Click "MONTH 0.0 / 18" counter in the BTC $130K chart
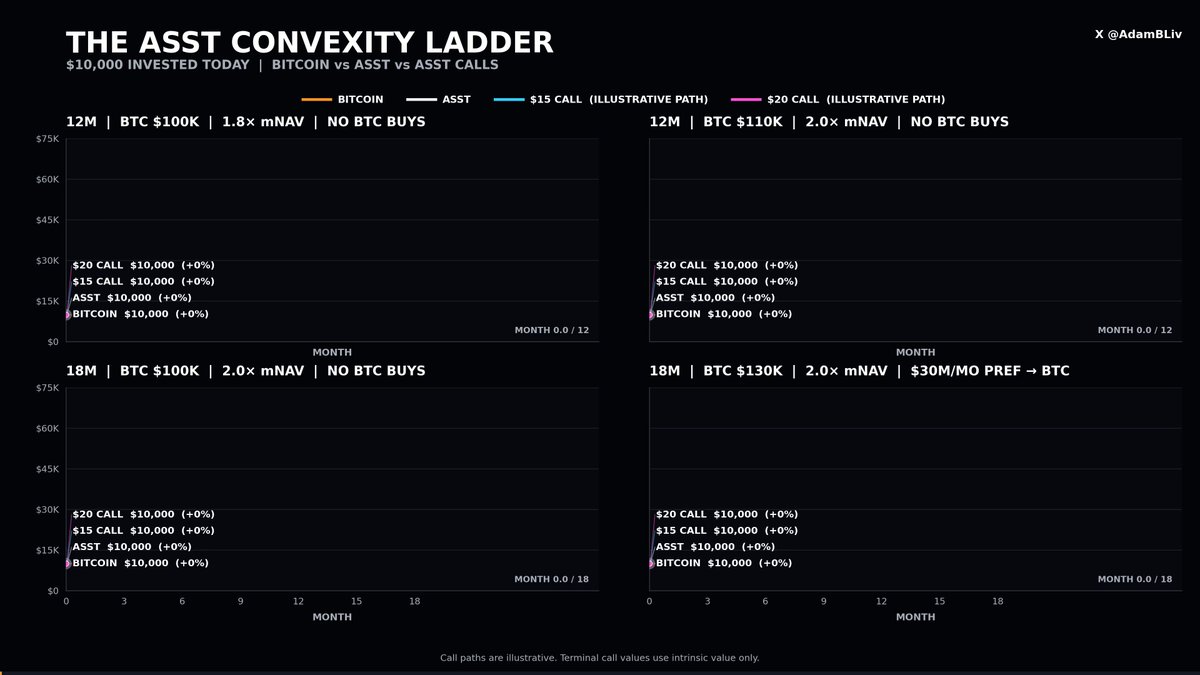The width and height of the screenshot is (1200, 675). click(x=1135, y=579)
